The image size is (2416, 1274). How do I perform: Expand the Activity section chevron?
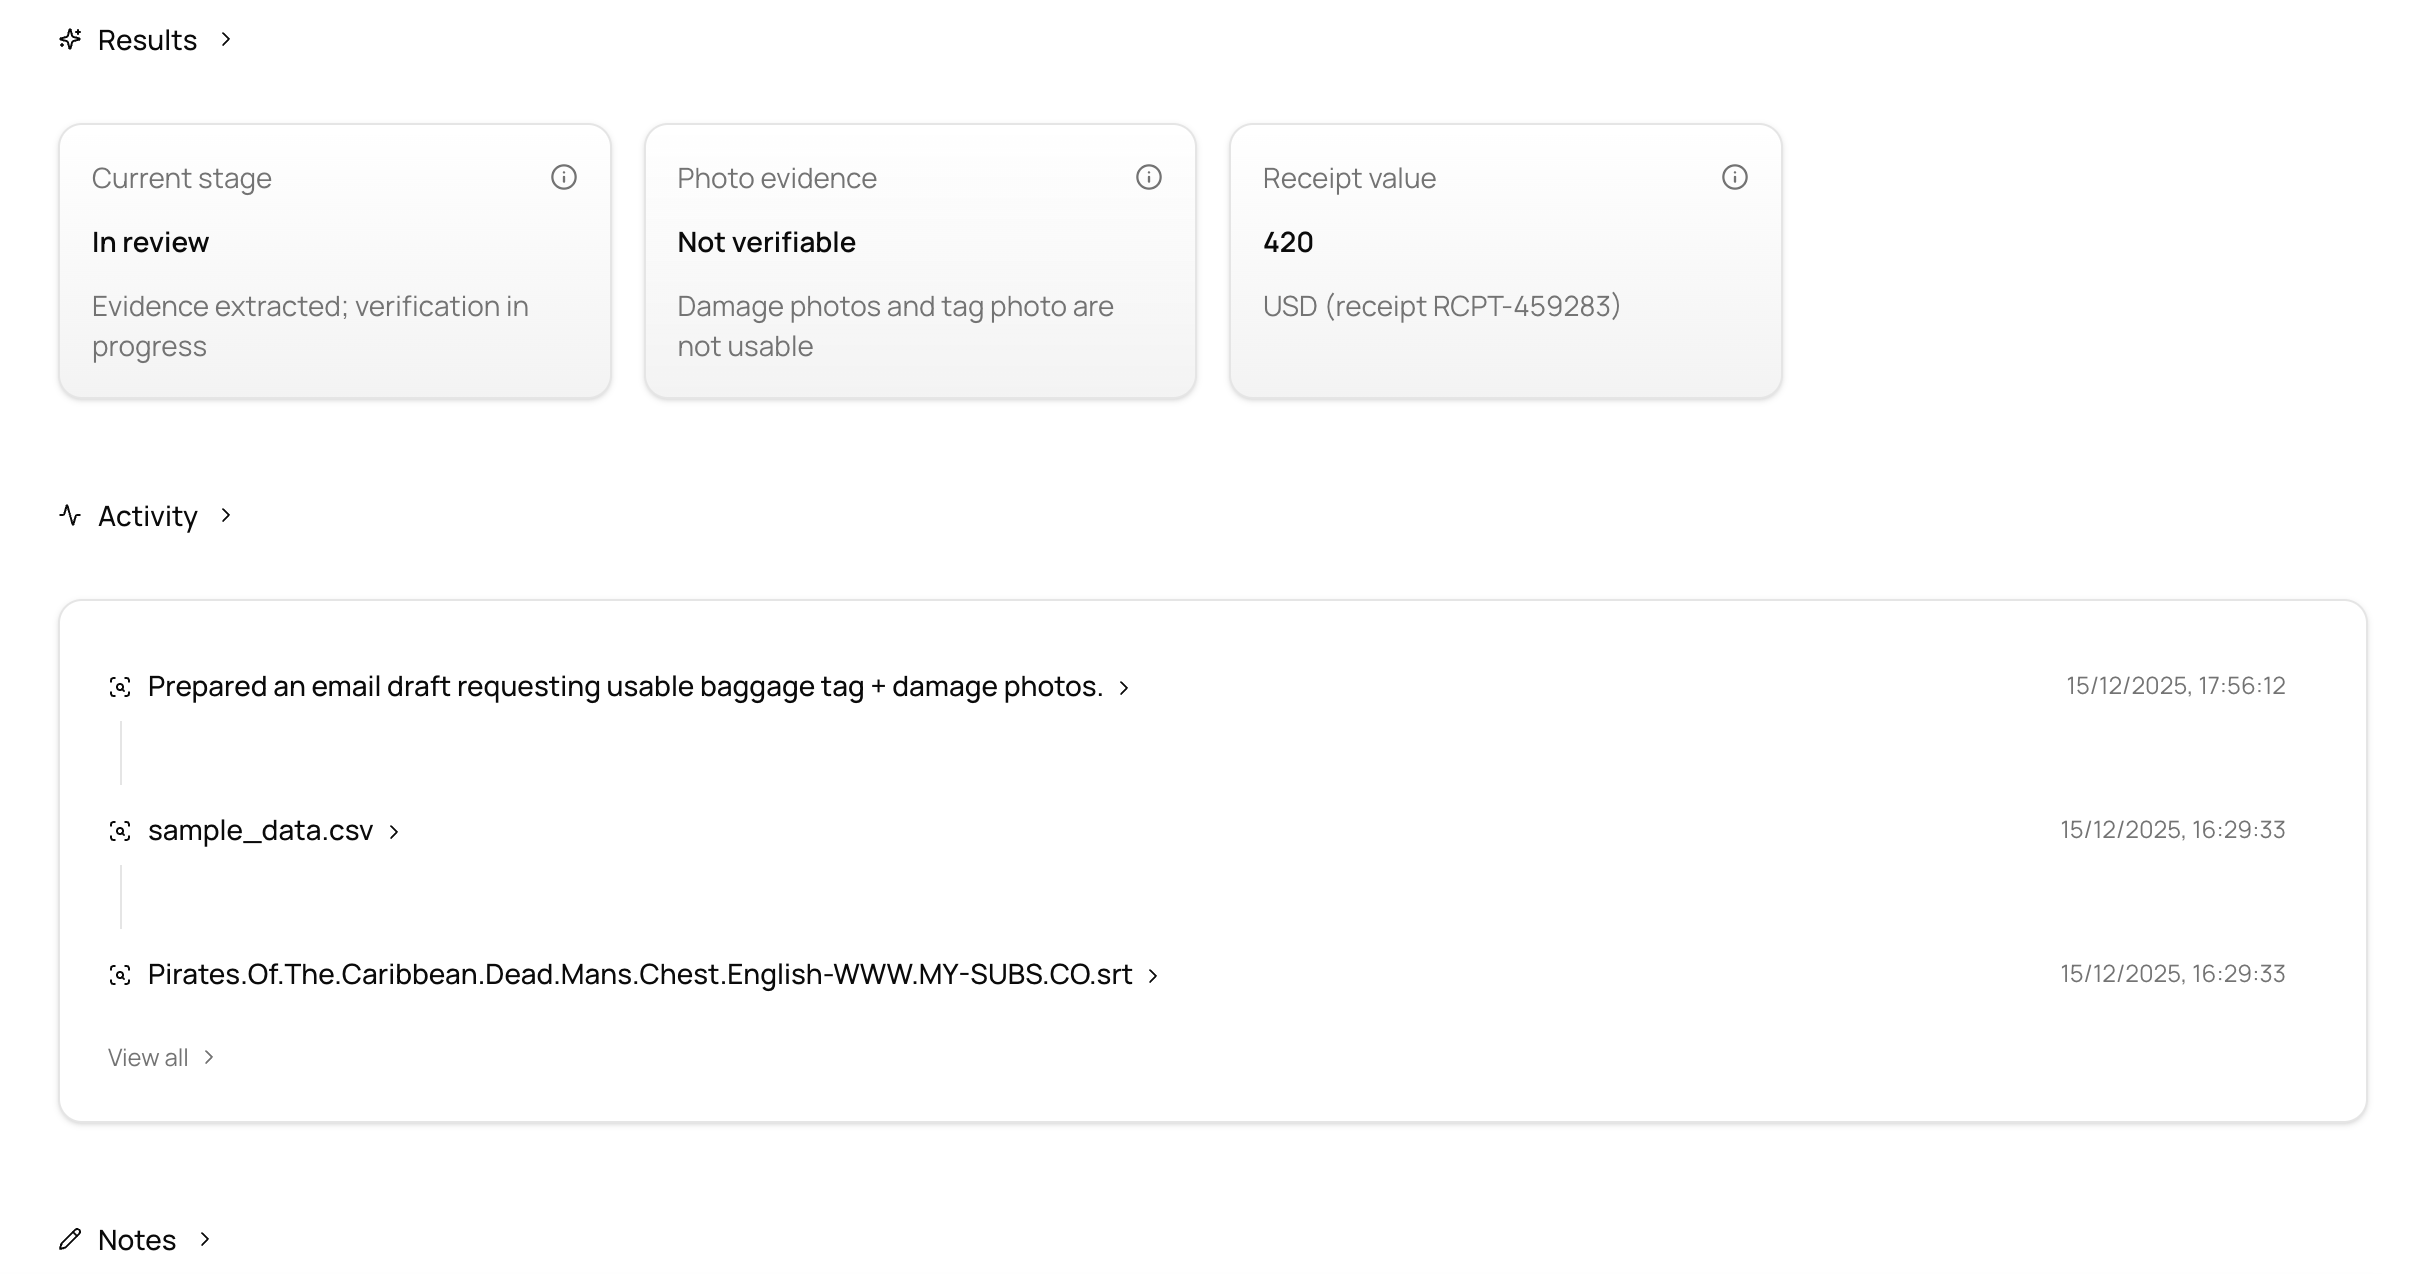click(x=226, y=515)
